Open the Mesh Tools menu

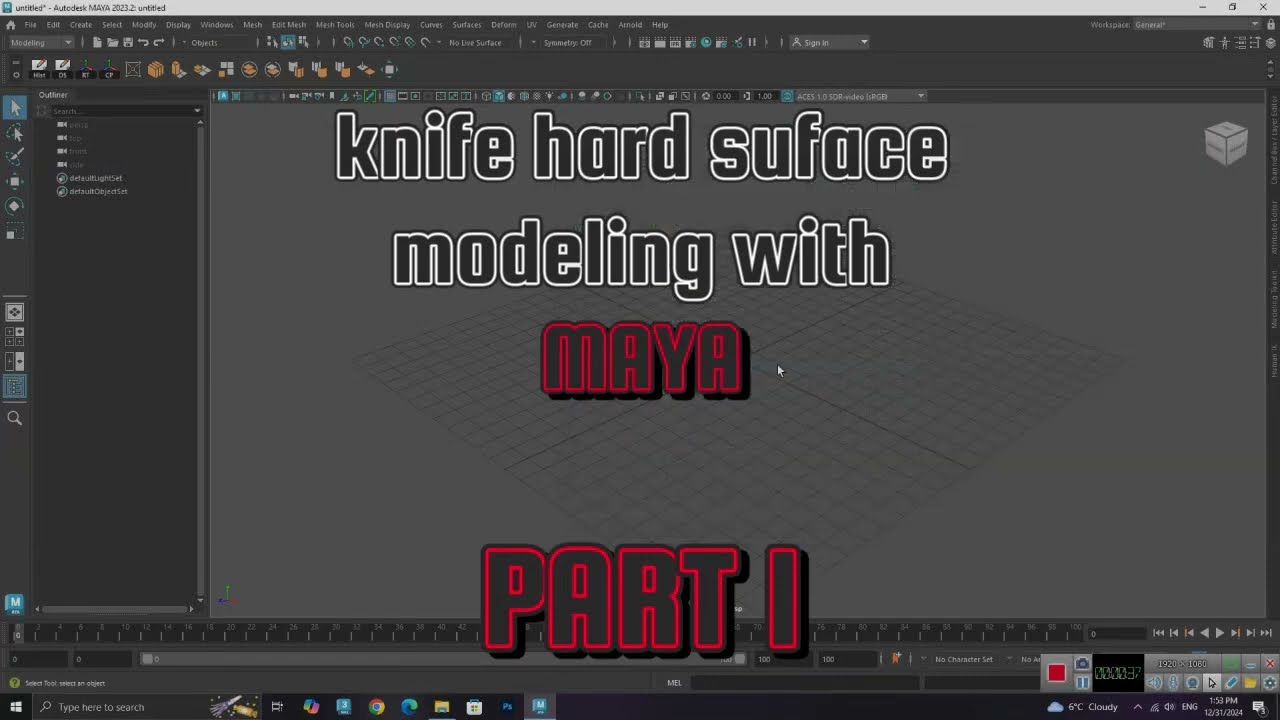click(335, 24)
